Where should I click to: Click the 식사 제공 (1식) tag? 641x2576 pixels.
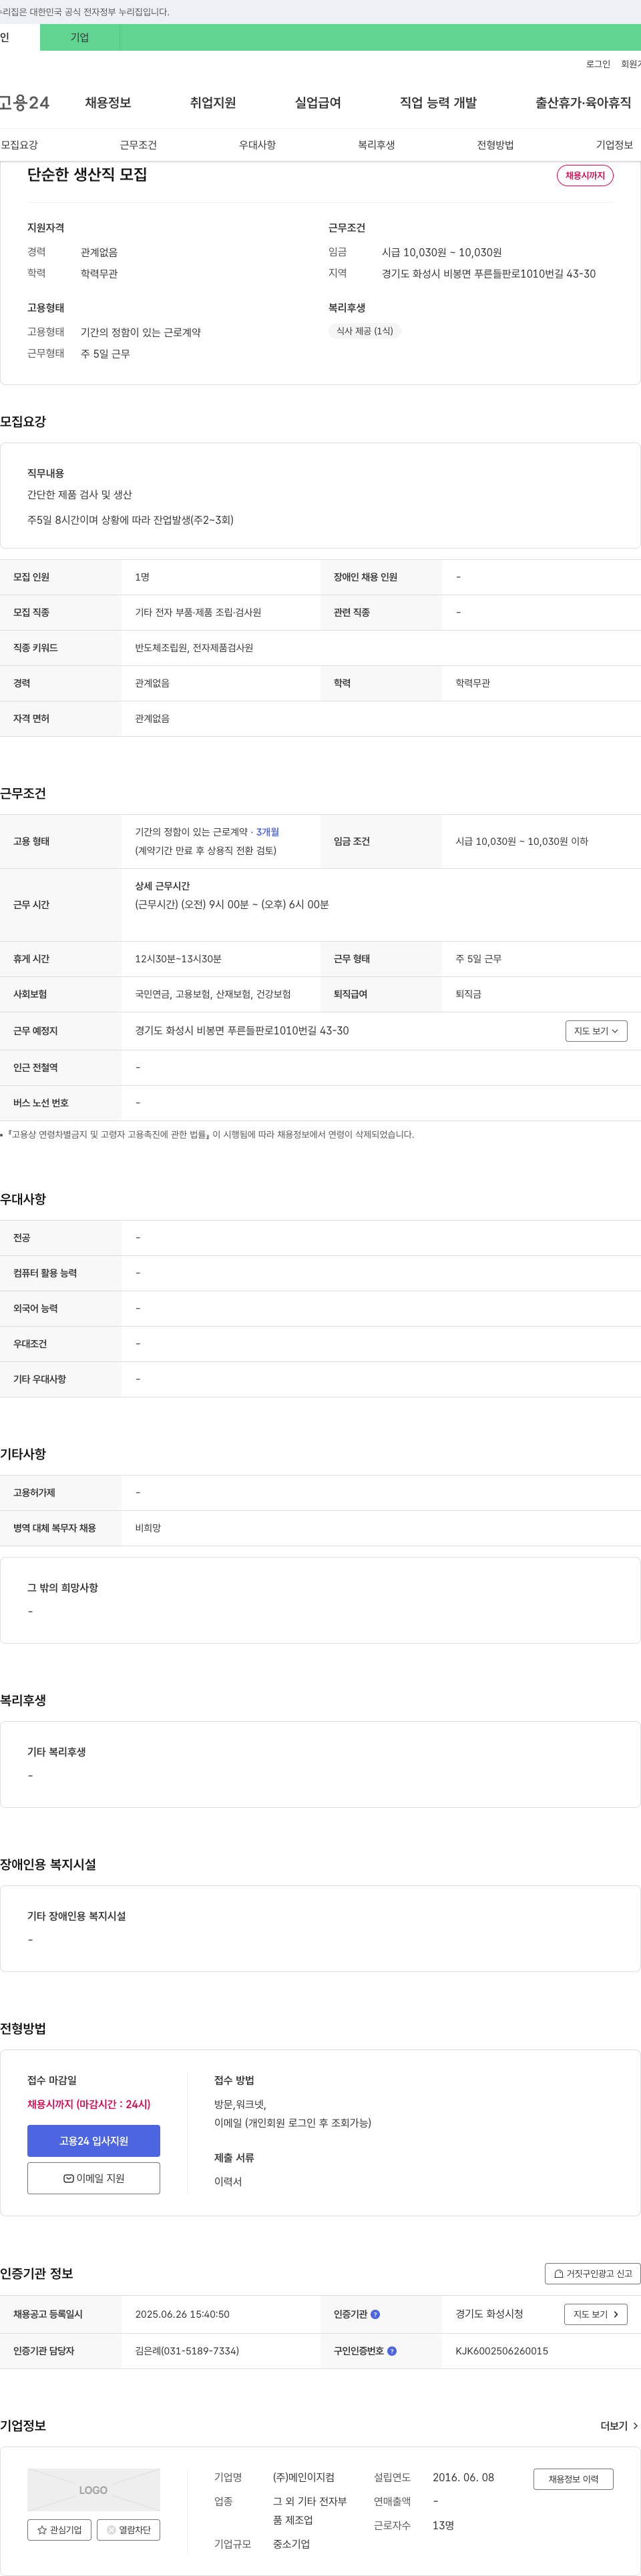point(365,331)
